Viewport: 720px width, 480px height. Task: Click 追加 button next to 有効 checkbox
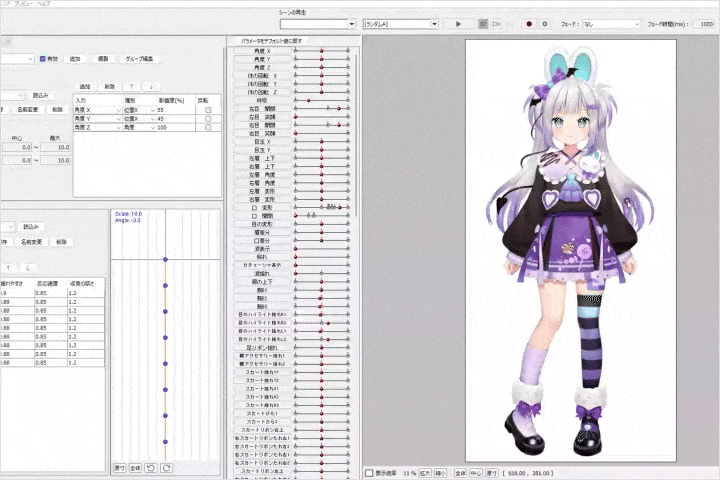pos(75,59)
